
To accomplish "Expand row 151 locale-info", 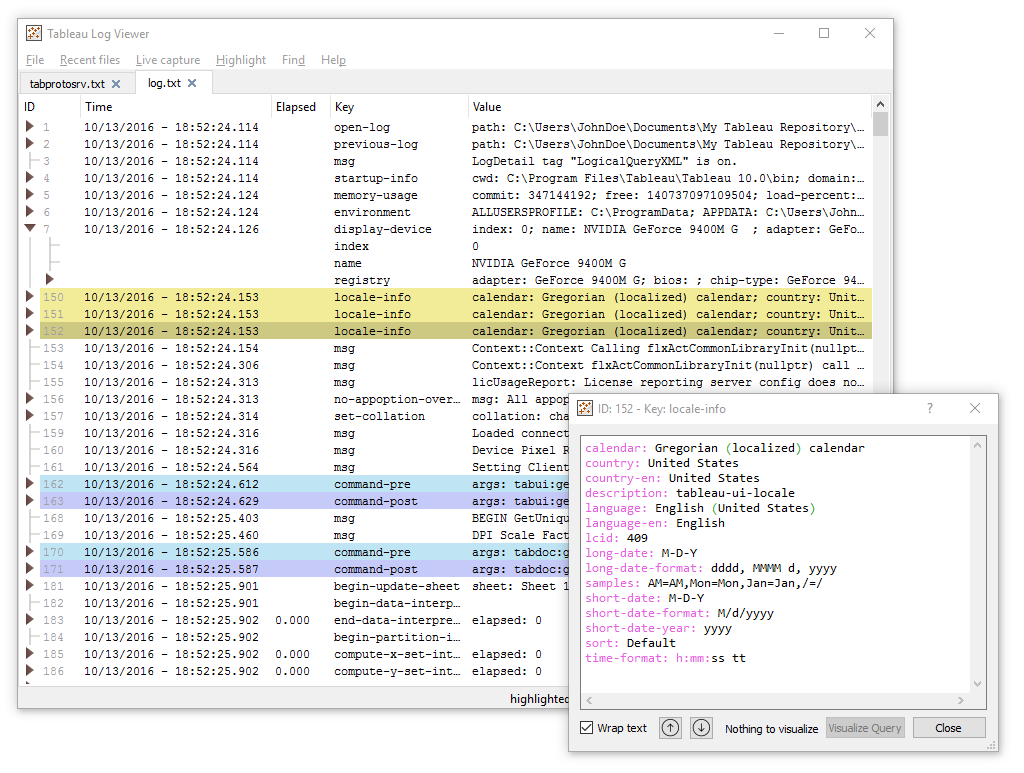I will tap(29, 313).
